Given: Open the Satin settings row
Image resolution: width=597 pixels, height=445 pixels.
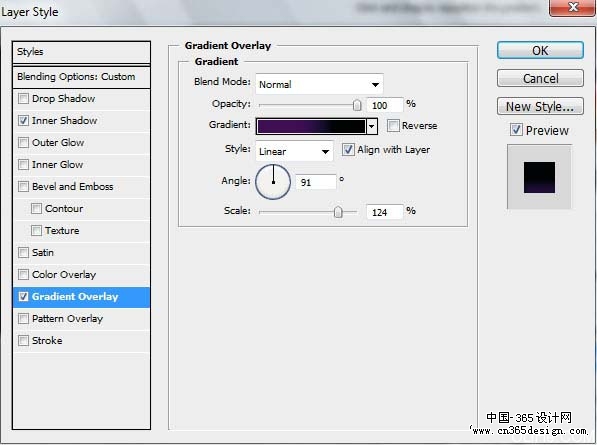Looking at the screenshot, I should (x=81, y=253).
